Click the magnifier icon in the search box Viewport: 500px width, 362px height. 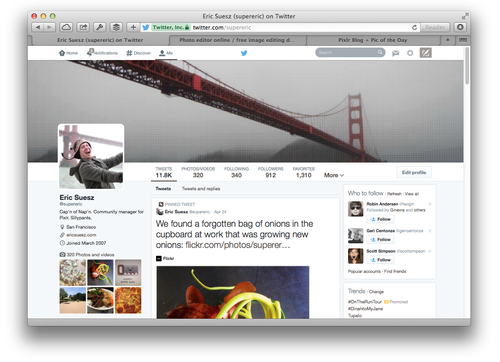[380, 52]
